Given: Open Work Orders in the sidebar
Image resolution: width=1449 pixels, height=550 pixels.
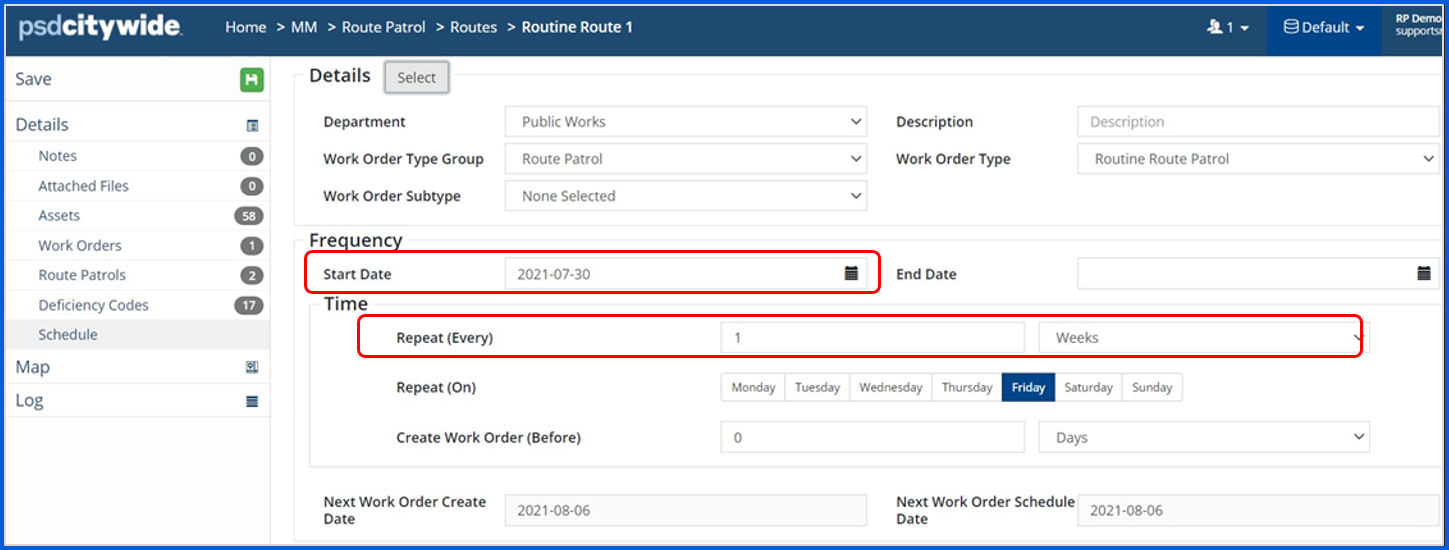Looking at the screenshot, I should click(80, 245).
